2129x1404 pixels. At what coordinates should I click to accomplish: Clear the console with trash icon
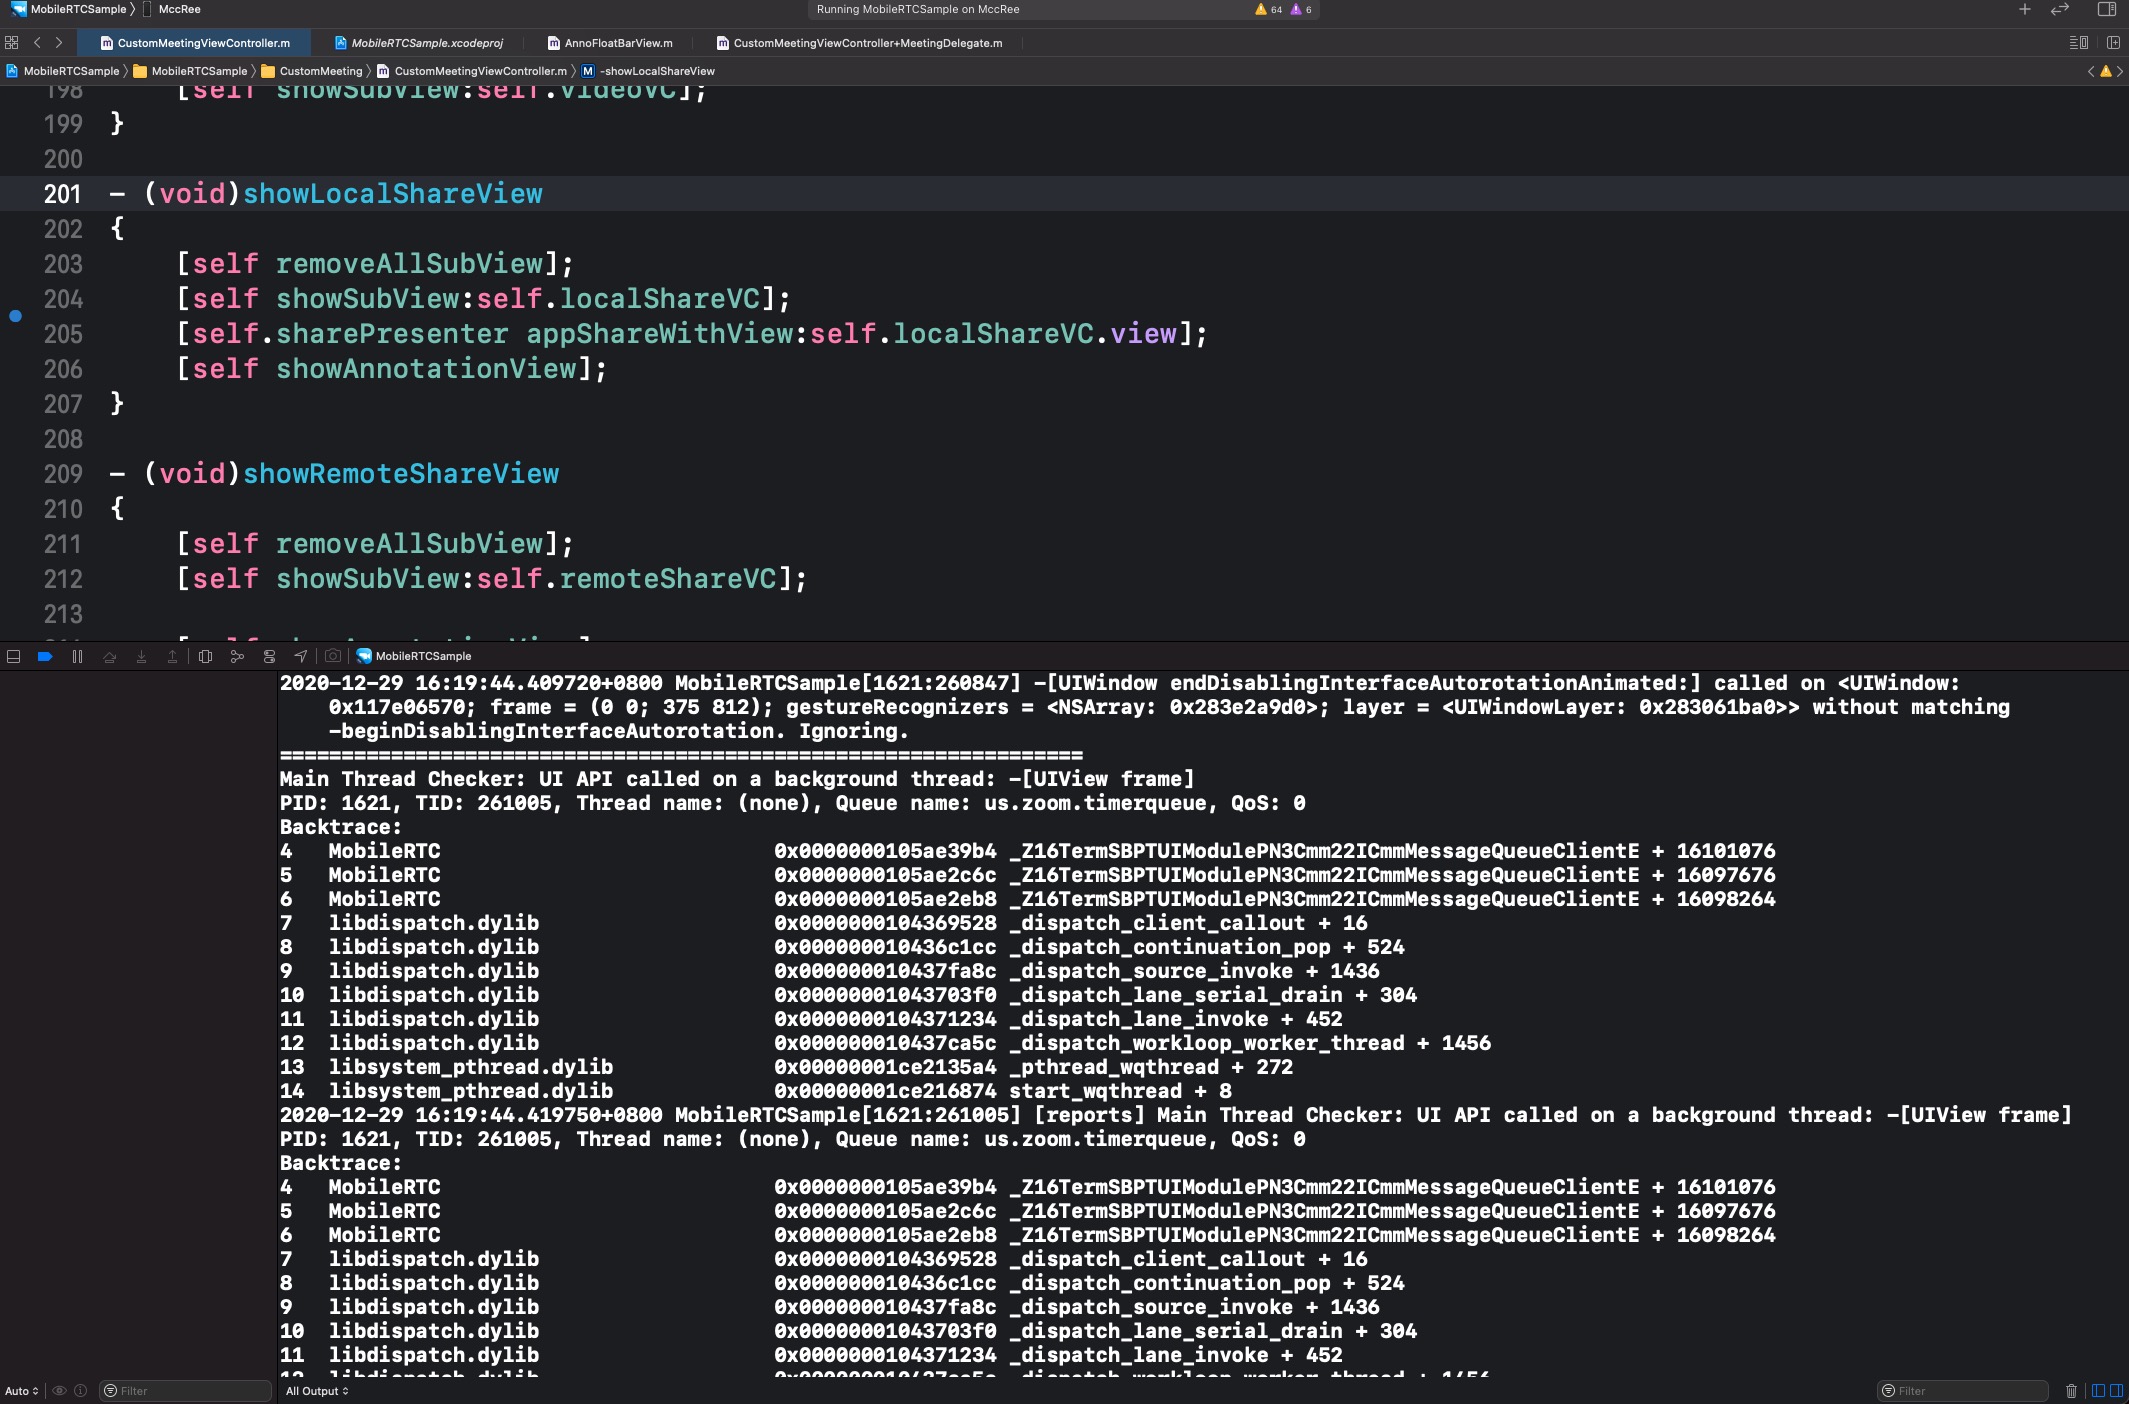pyautogui.click(x=2070, y=1390)
